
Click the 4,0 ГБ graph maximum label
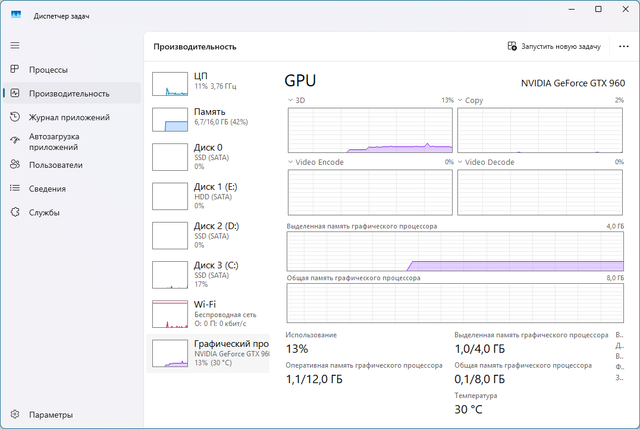pos(615,226)
